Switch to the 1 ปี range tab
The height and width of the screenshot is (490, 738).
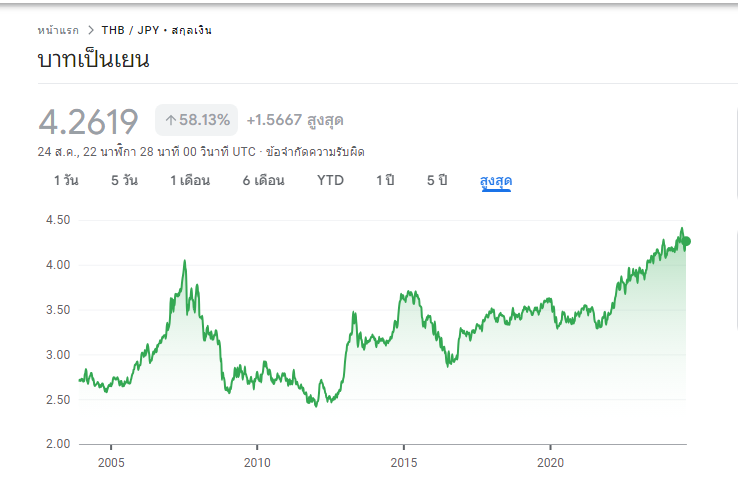pyautogui.click(x=385, y=181)
